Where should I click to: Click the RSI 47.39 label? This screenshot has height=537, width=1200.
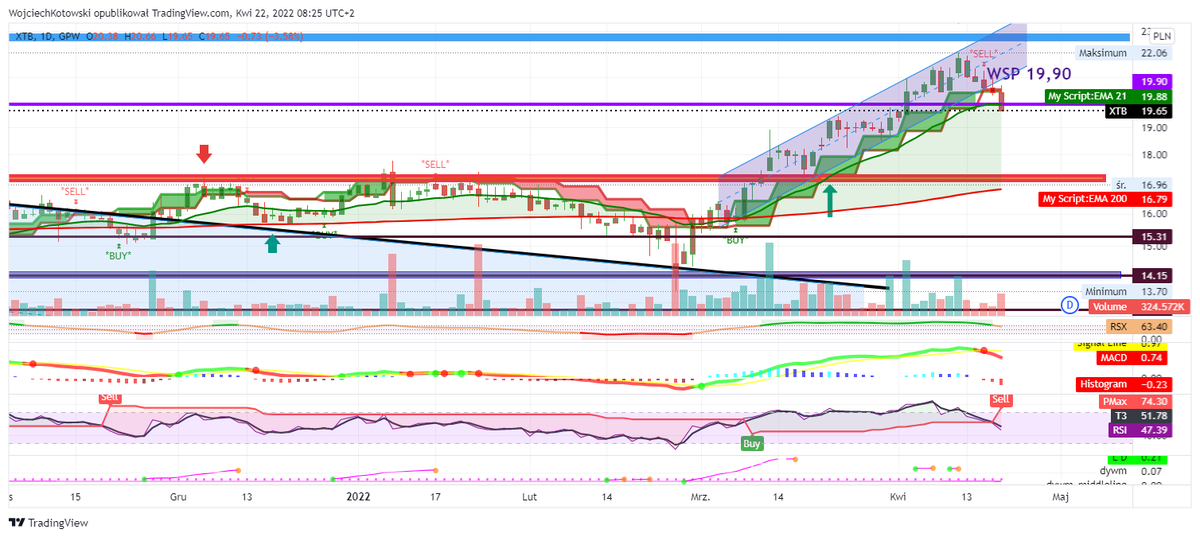pos(1140,430)
